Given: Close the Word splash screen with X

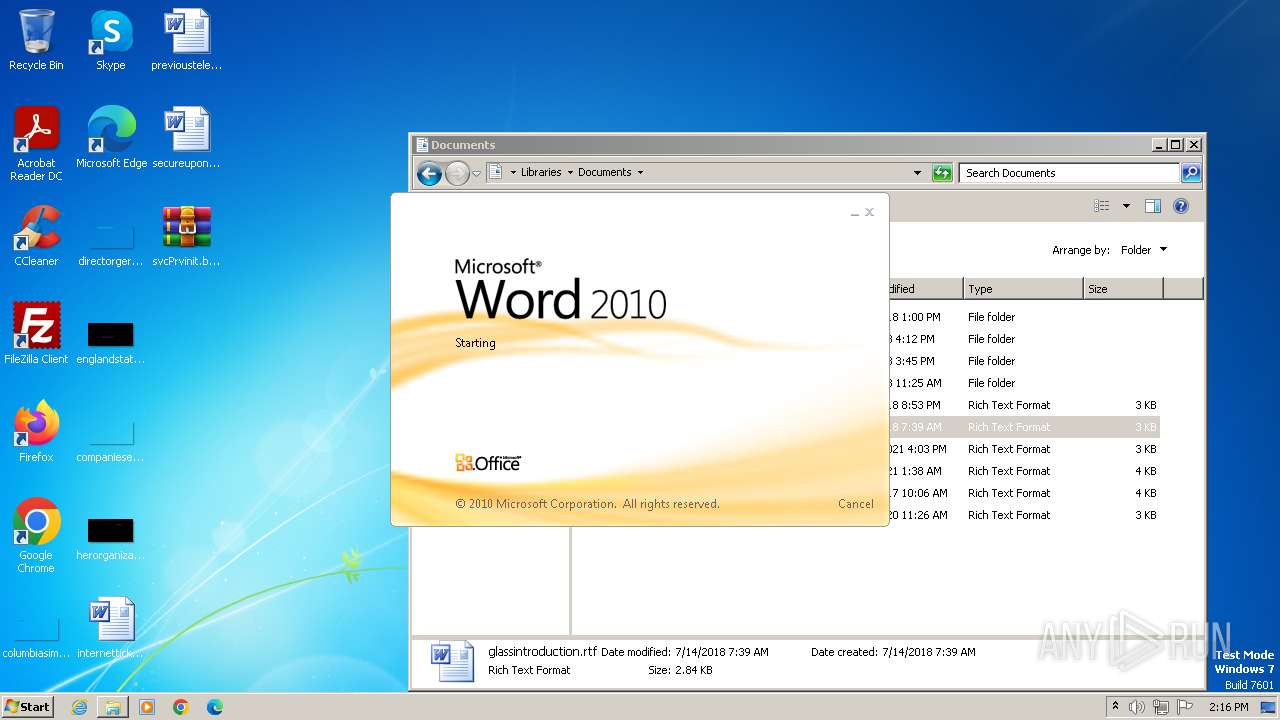Looking at the screenshot, I should (x=869, y=212).
